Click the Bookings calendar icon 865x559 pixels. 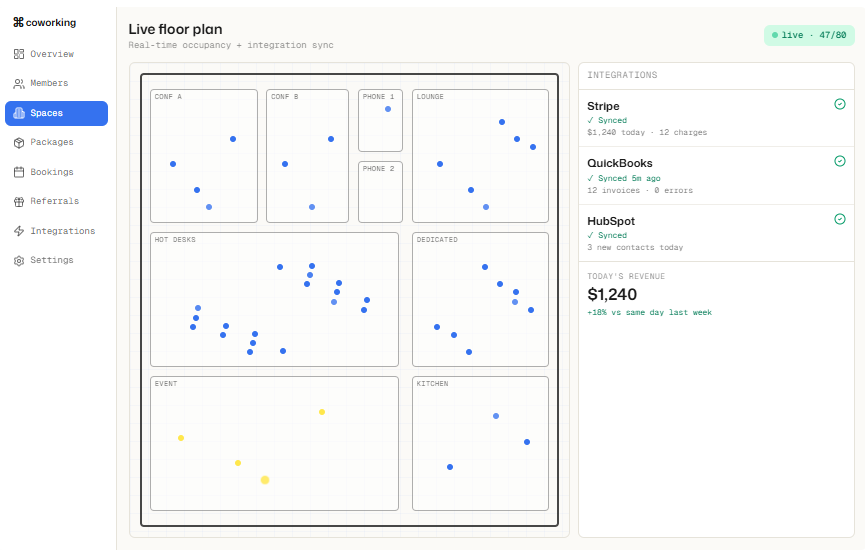coord(19,172)
